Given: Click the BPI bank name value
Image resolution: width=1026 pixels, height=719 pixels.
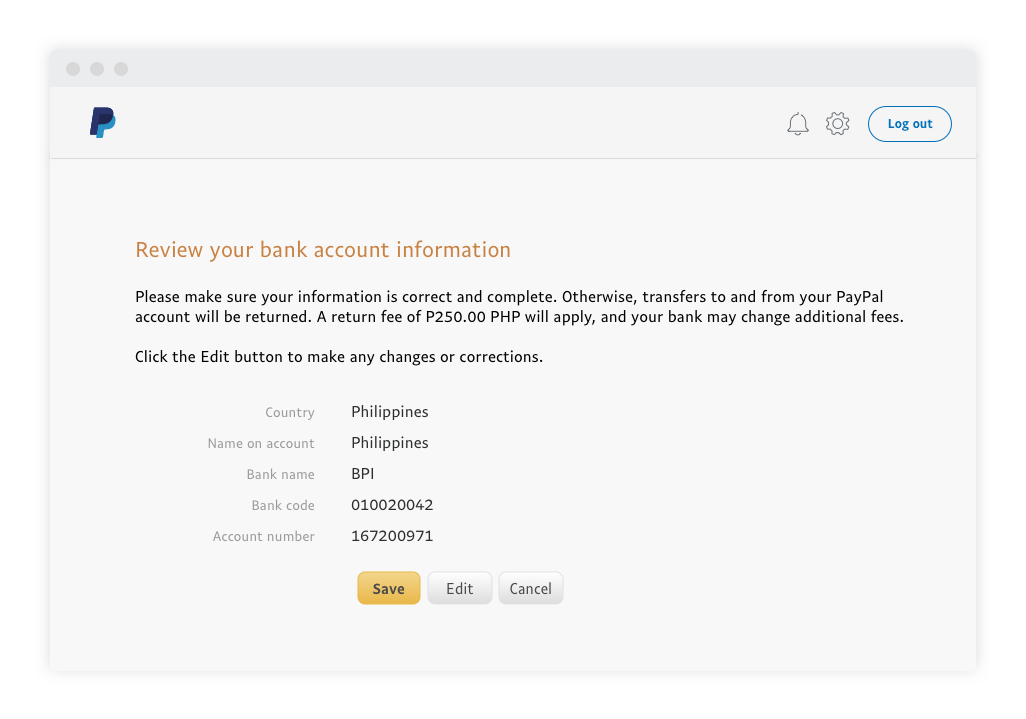Looking at the screenshot, I should click(x=362, y=474).
